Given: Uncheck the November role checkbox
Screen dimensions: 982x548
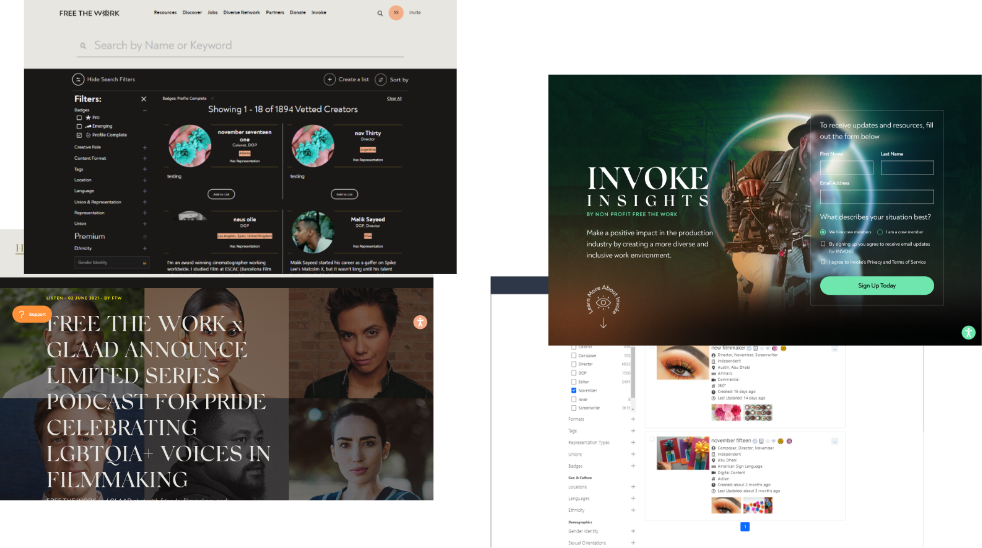Looking at the screenshot, I should coord(574,391).
